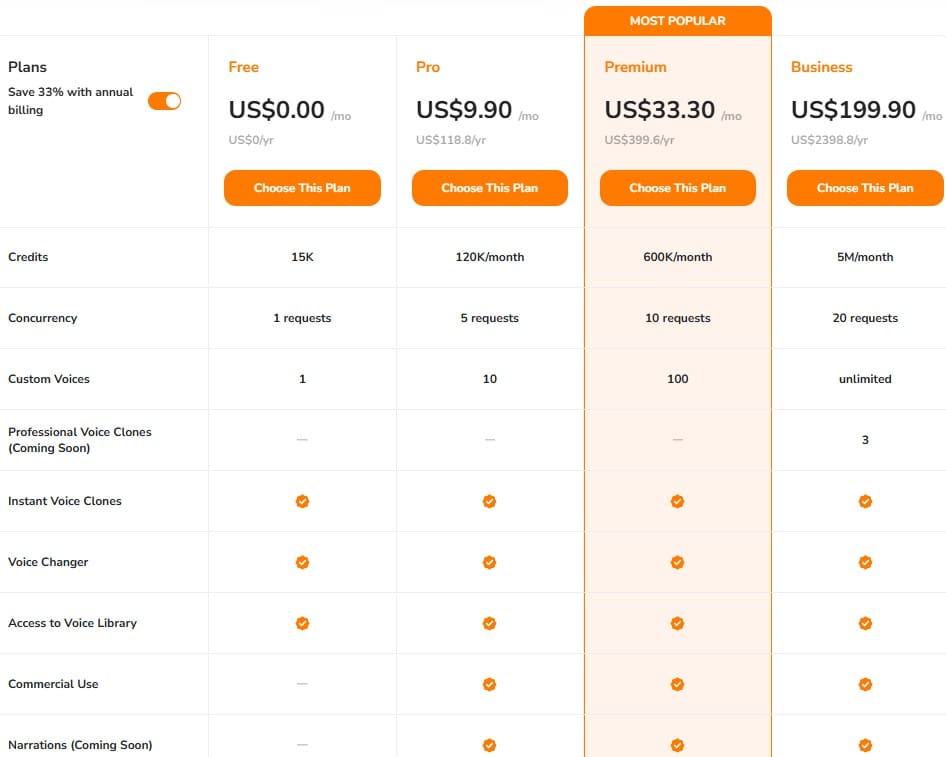
Task: Toggle the annual billing switch
Action: [163, 101]
